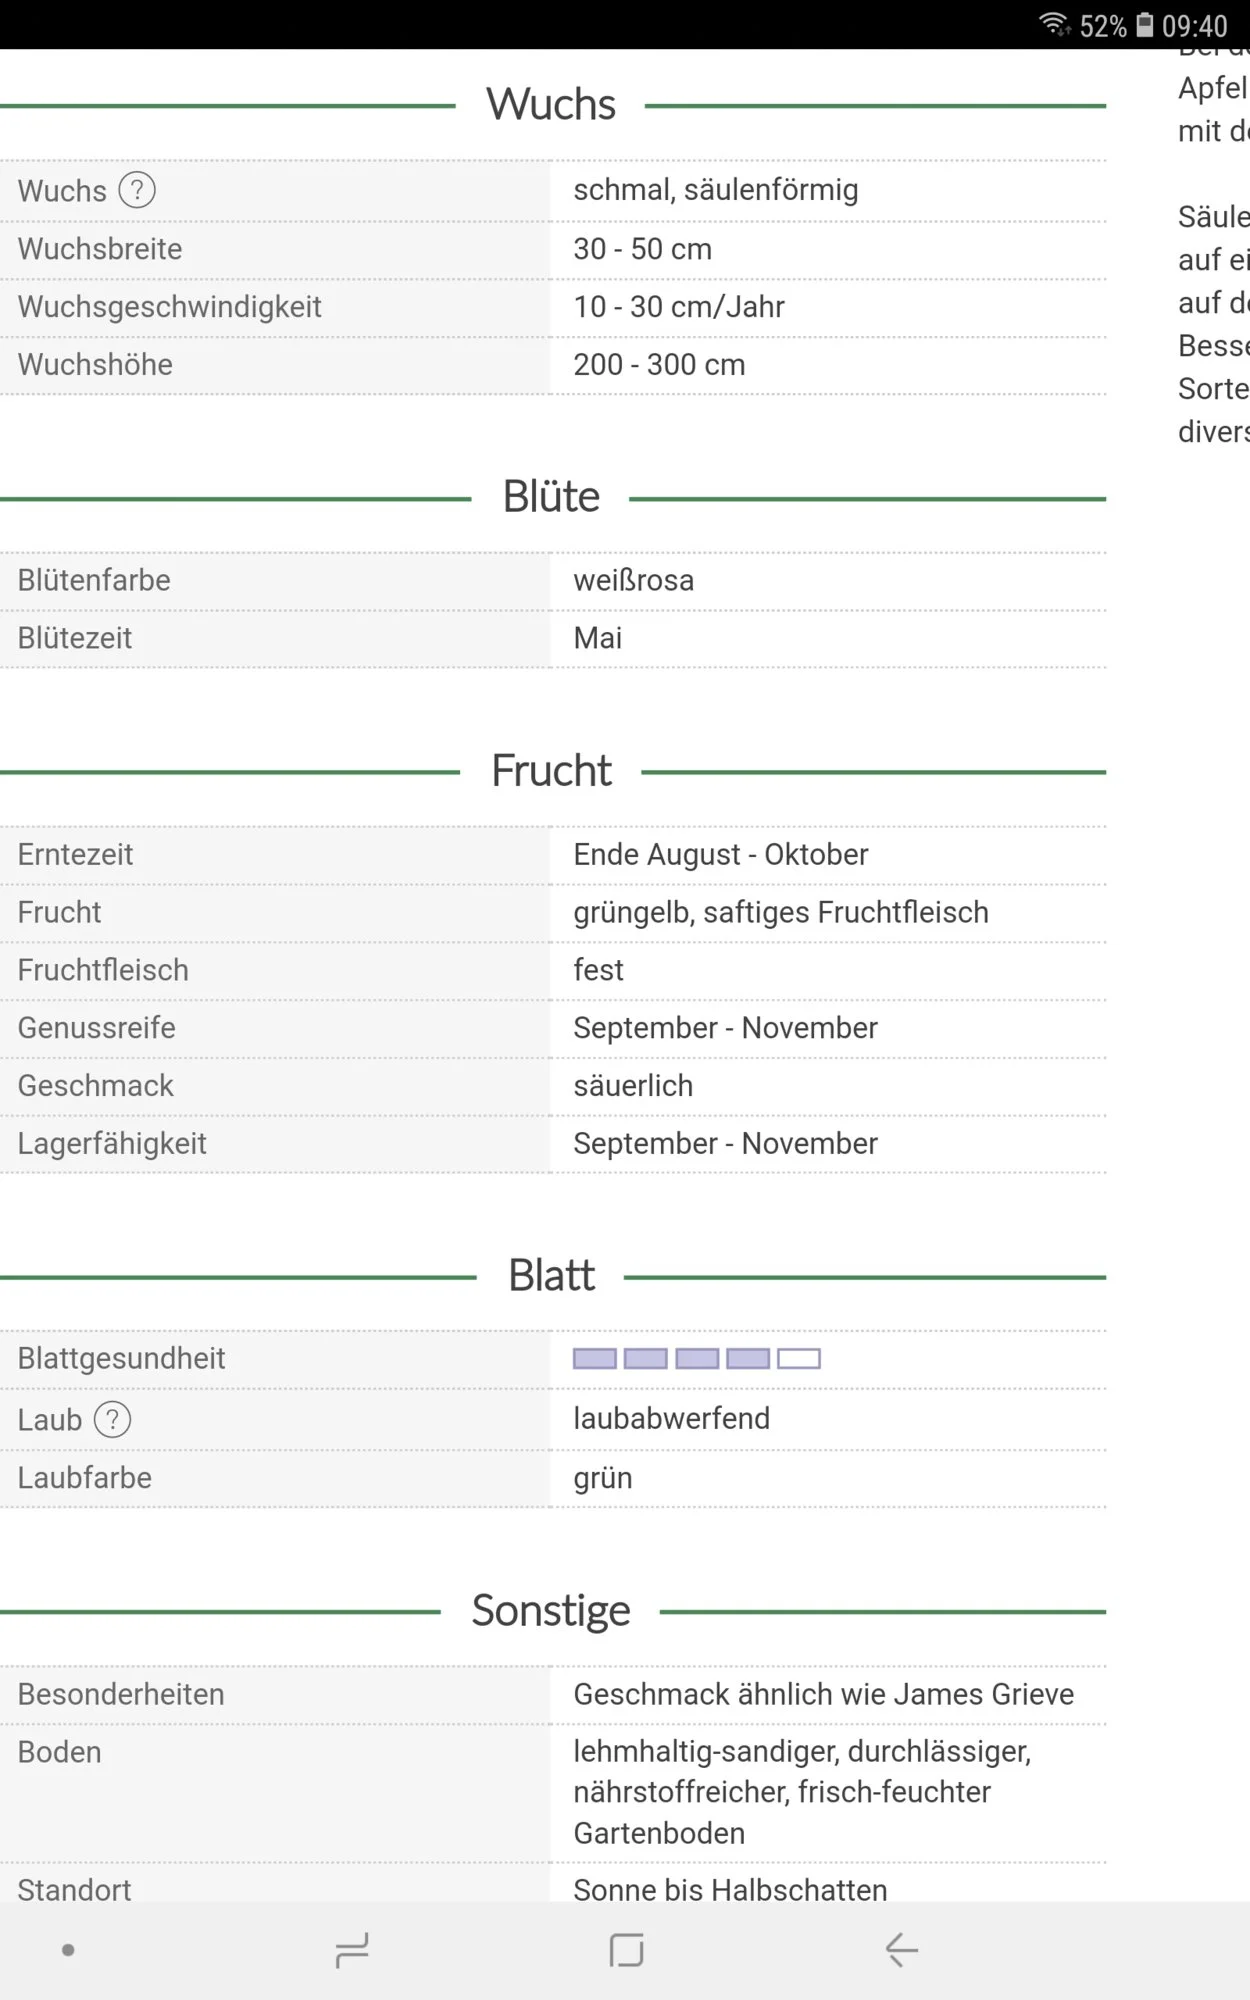Tap the help icon beside Laub
1250x2000 pixels.
tap(112, 1420)
